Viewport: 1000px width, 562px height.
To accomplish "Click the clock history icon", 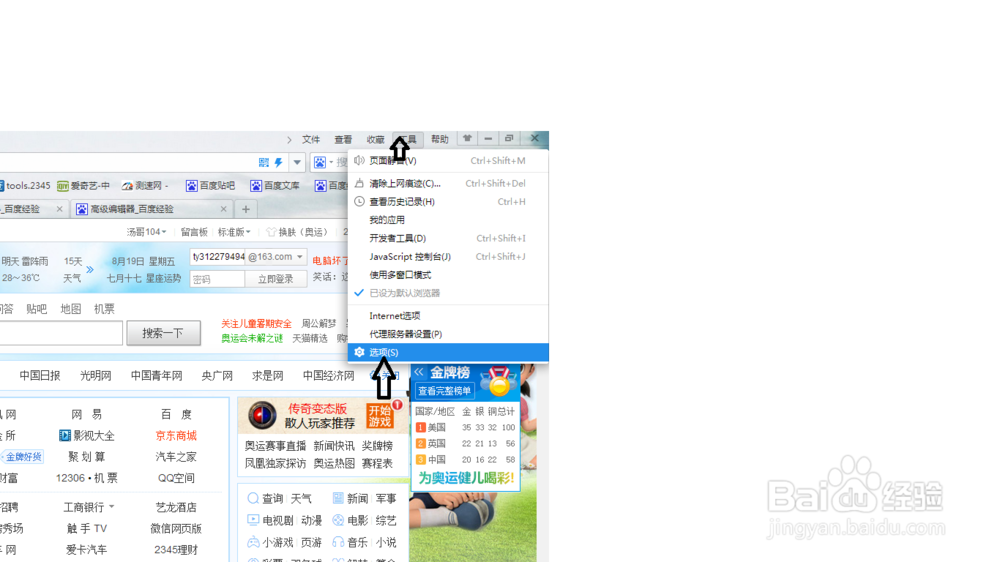I will pos(359,202).
